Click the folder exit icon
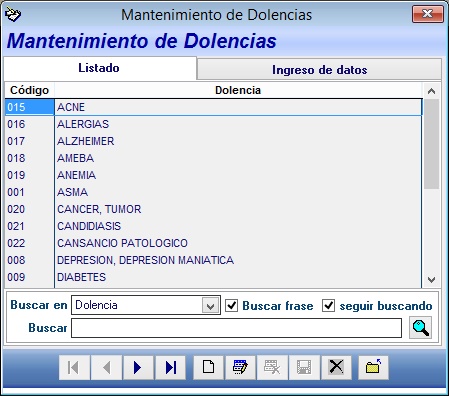The width and height of the screenshot is (449, 396). [x=373, y=367]
